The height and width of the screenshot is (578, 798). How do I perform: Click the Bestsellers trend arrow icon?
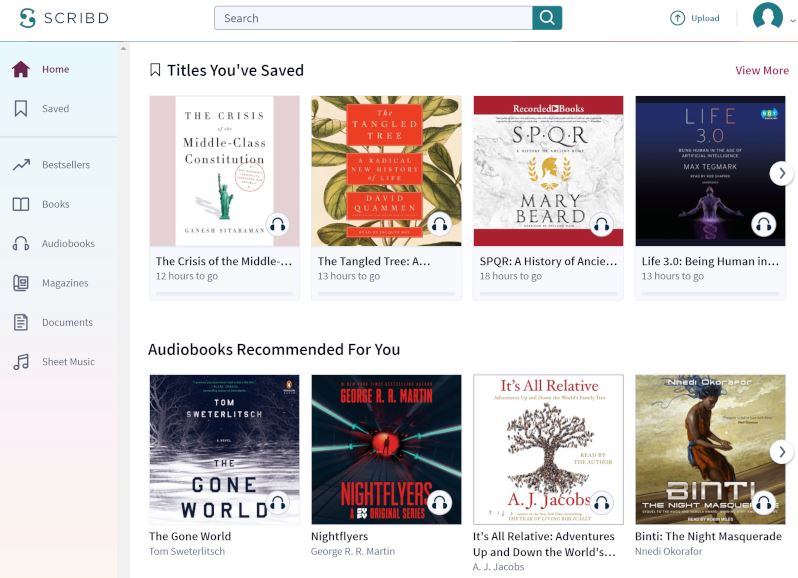tap(21, 165)
